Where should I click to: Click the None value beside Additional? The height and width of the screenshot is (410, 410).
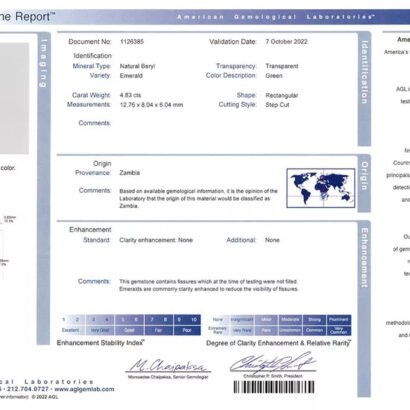point(272,240)
